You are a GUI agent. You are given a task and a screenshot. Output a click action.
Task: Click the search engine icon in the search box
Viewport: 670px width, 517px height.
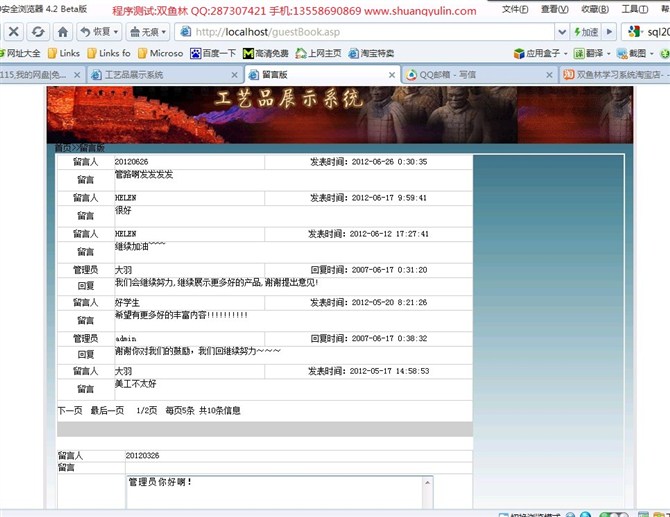click(x=634, y=32)
